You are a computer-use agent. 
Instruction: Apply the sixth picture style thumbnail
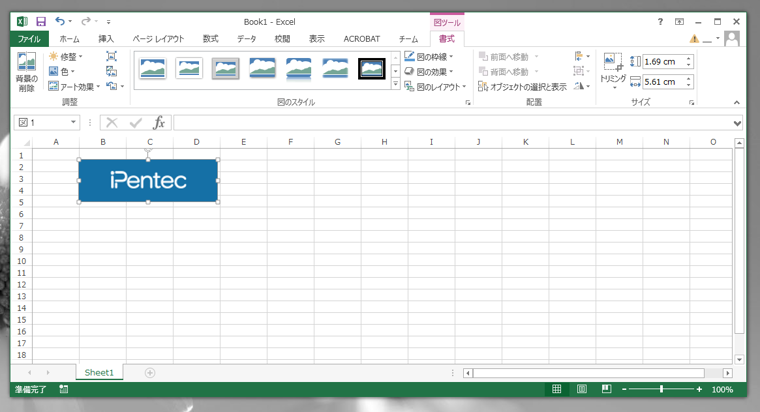(x=335, y=68)
